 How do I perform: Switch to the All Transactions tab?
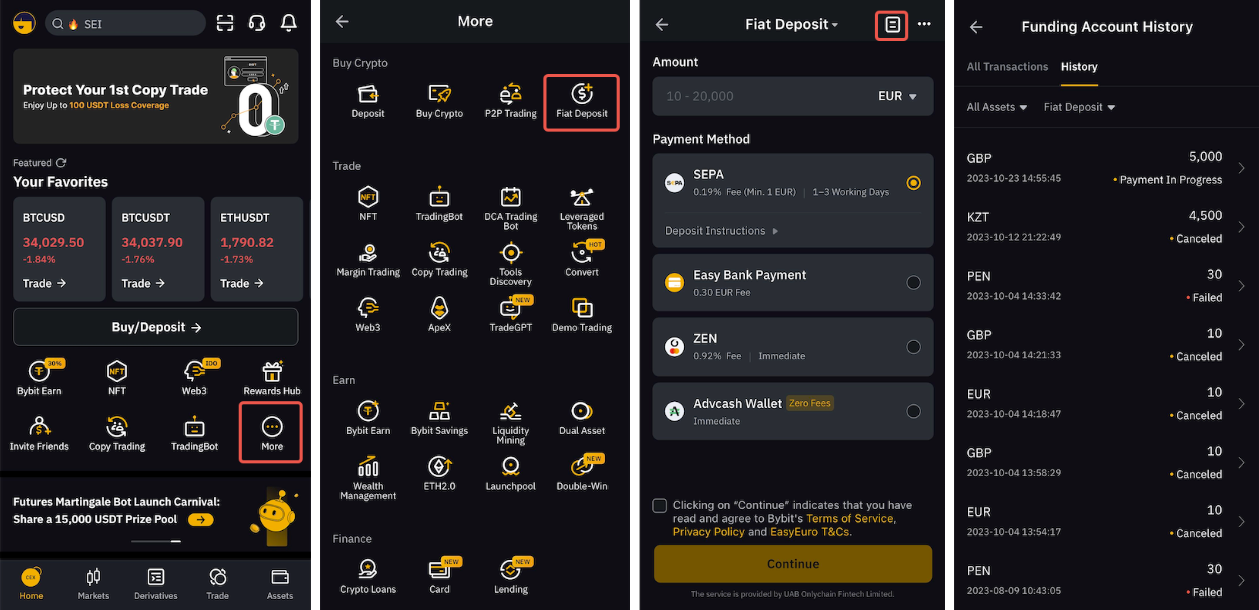1007,67
